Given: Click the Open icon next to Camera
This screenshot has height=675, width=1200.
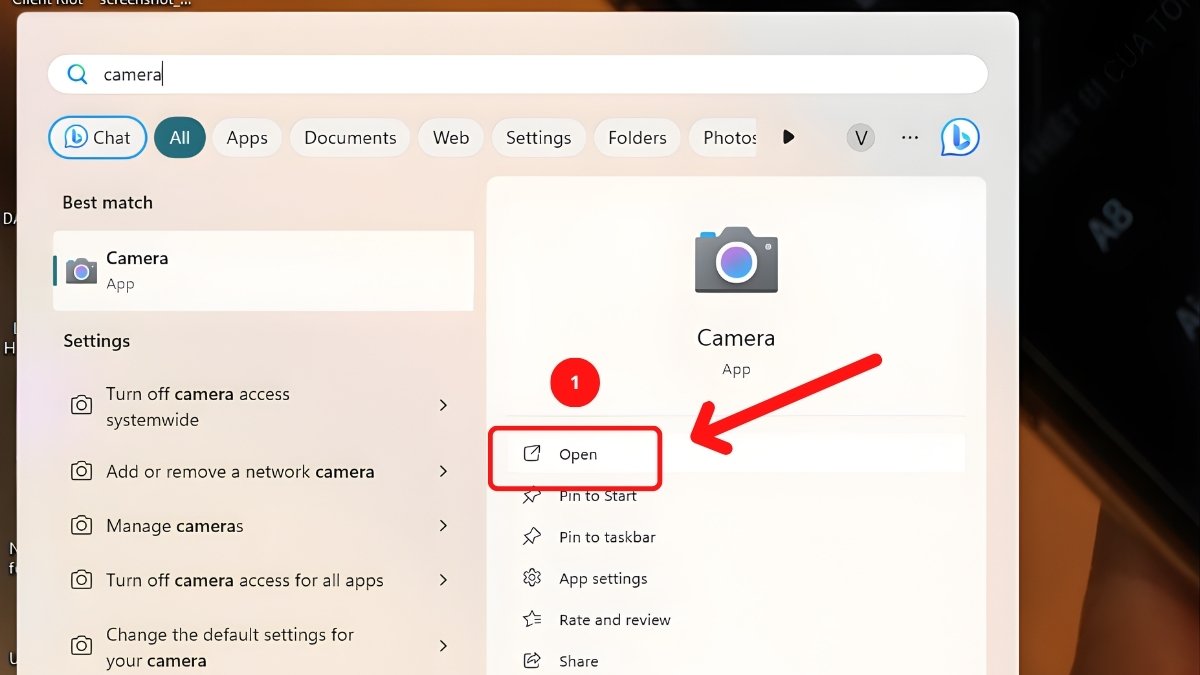Looking at the screenshot, I should [532, 454].
